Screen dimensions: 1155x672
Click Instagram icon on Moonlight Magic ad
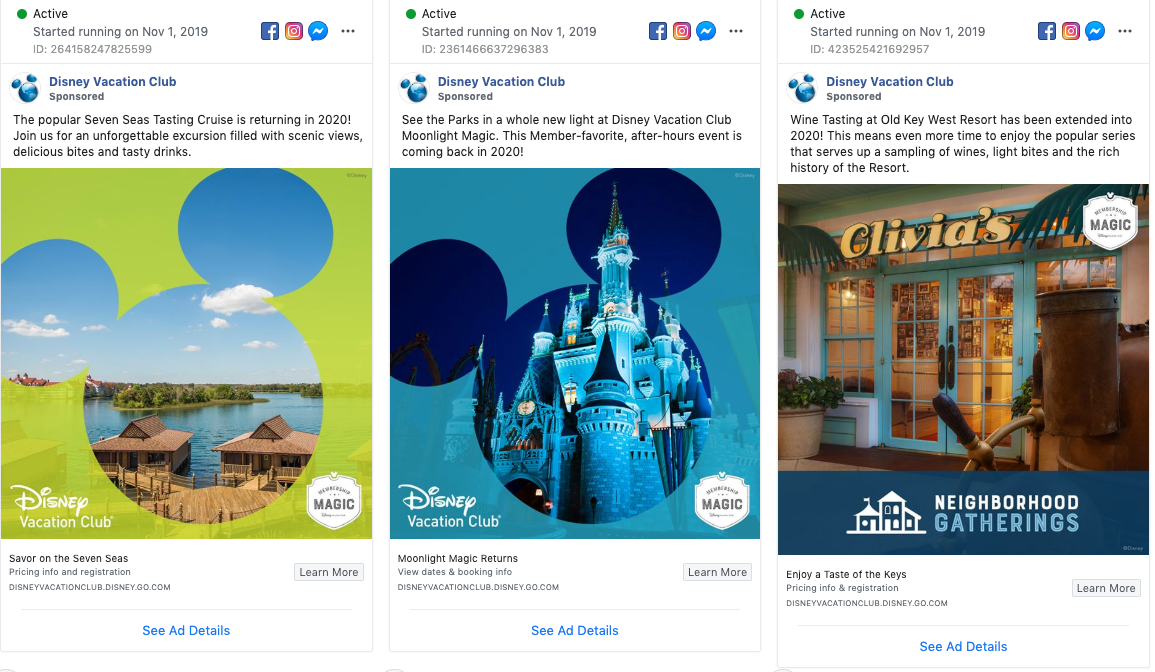682,32
